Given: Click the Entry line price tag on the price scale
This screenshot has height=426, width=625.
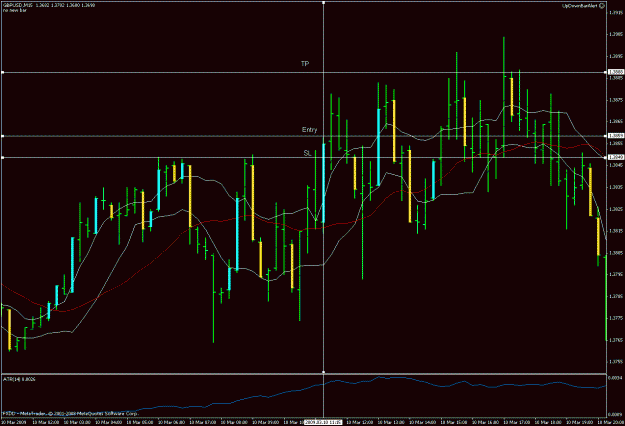Looking at the screenshot, I should point(616,136).
